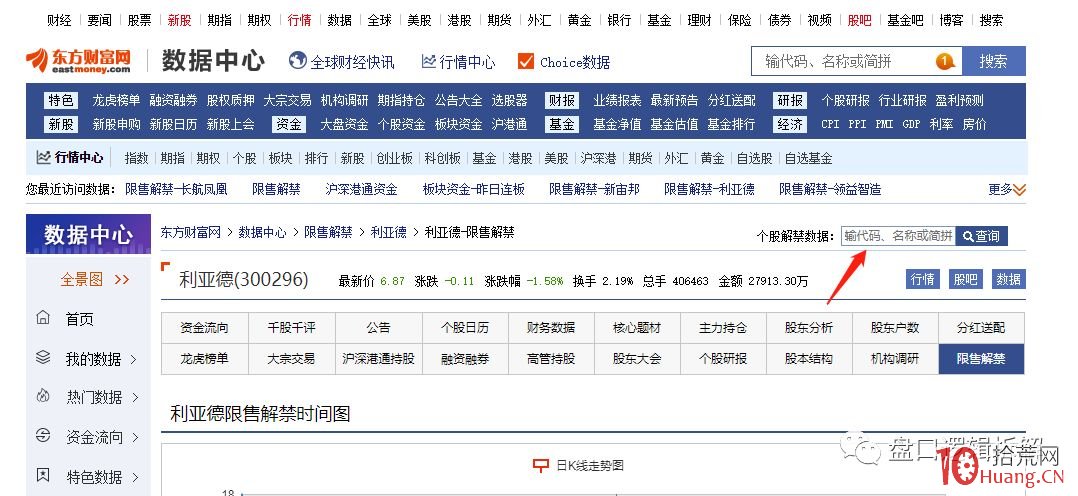Screen dimensions: 1078x496
Task: Open recent visit 限售解禁-长航凤凰
Action: pos(176,189)
